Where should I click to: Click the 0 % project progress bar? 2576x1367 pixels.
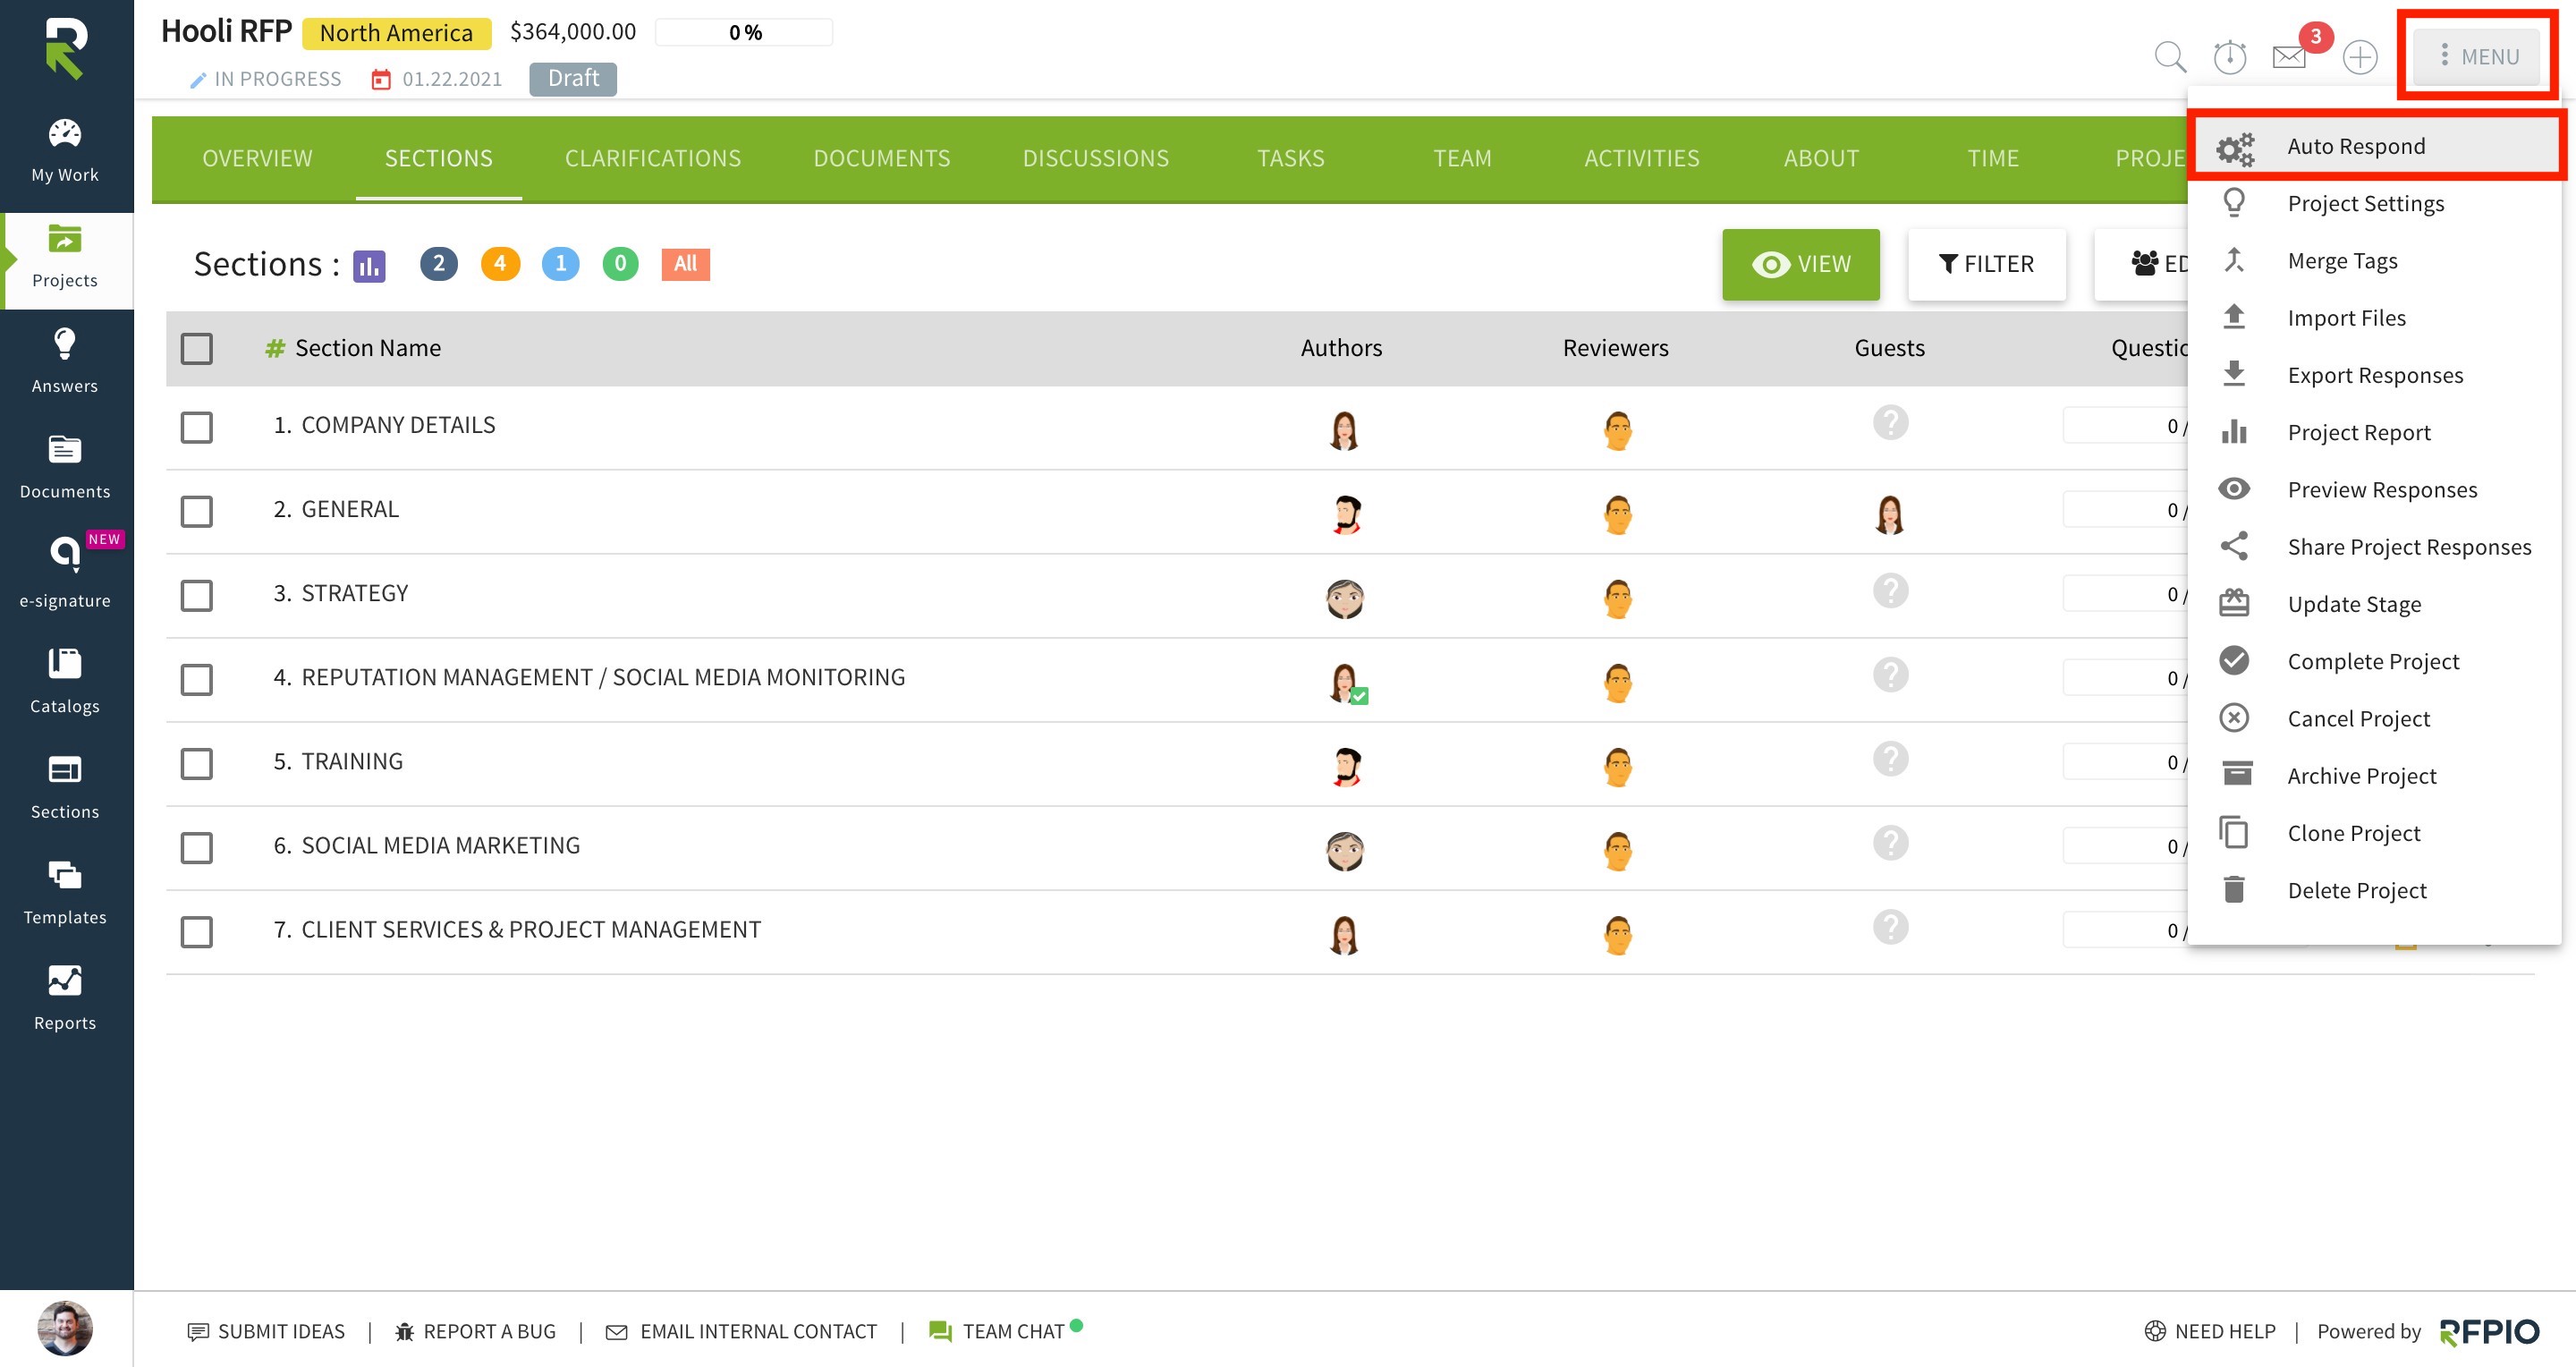coord(744,32)
